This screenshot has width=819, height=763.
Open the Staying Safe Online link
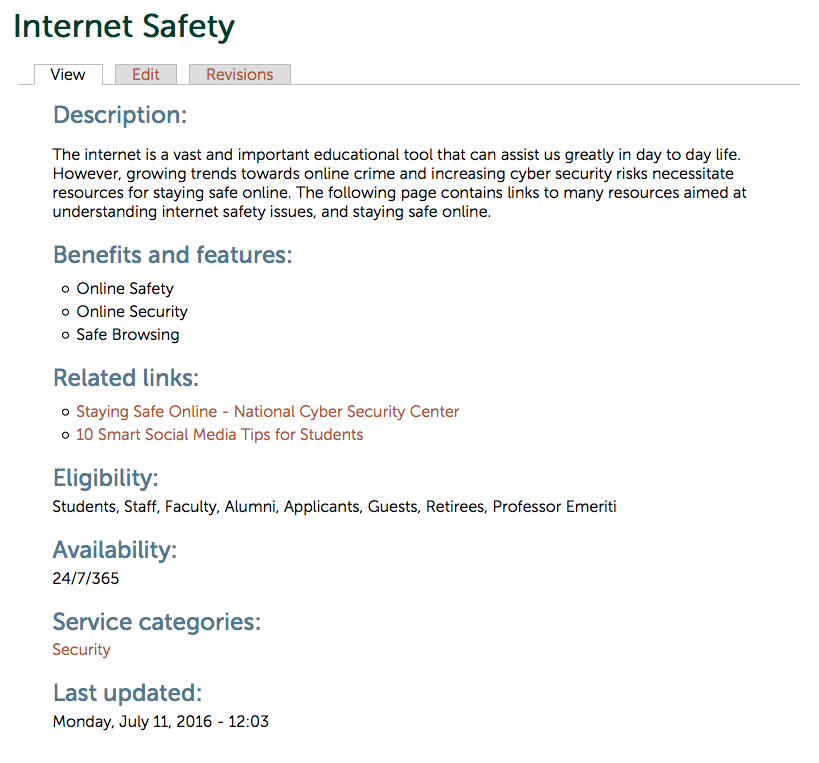267,411
